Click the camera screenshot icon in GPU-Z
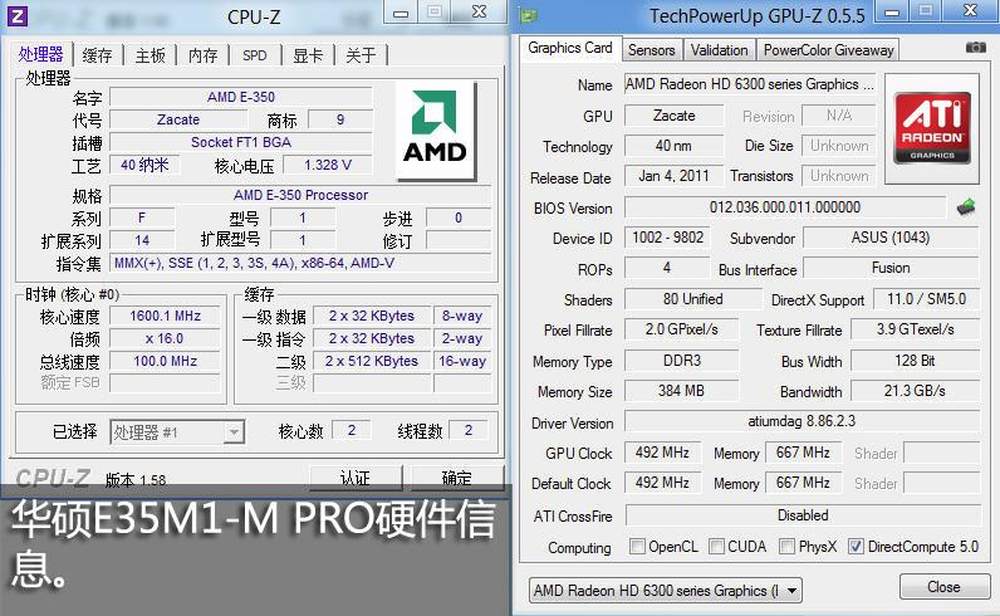This screenshot has width=1000, height=616. pos(975,48)
